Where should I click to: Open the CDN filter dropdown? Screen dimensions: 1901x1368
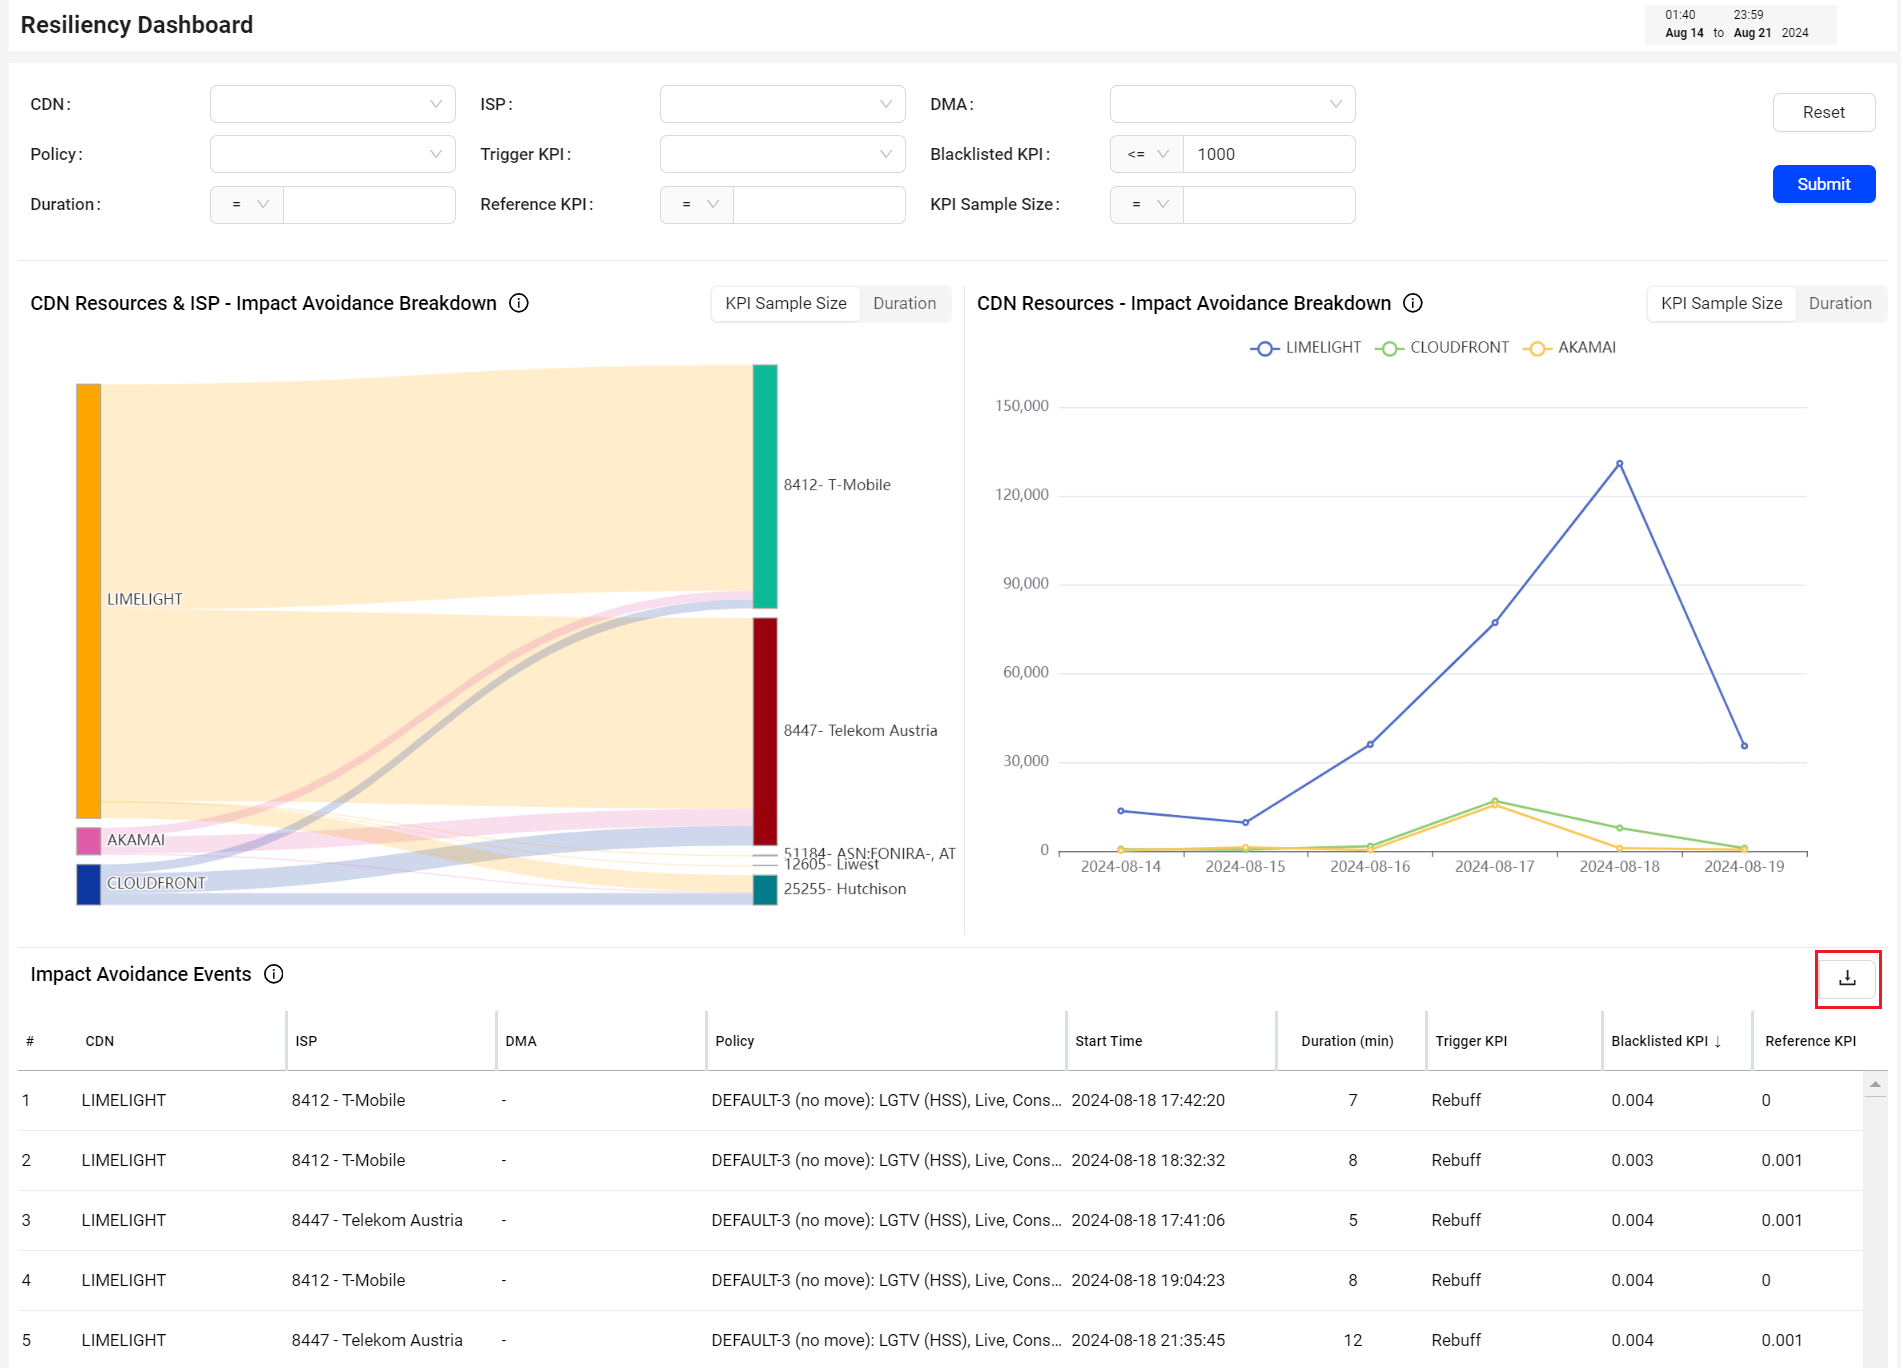tap(333, 104)
